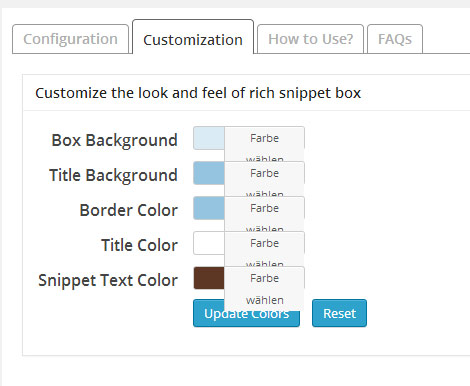470x386 pixels.
Task: Click the white Title Color swatch
Action: (209, 243)
